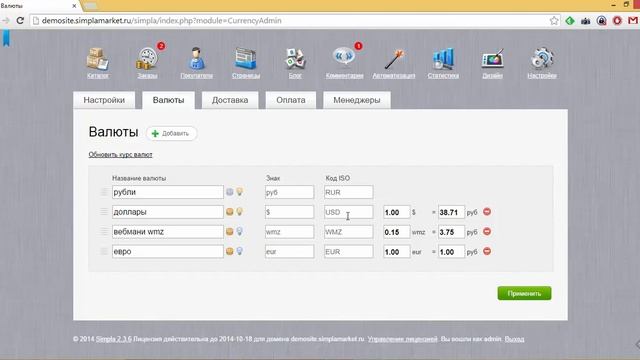640x360 pixels.
Task: Grab the drag handle of евро row
Action: 104,251
